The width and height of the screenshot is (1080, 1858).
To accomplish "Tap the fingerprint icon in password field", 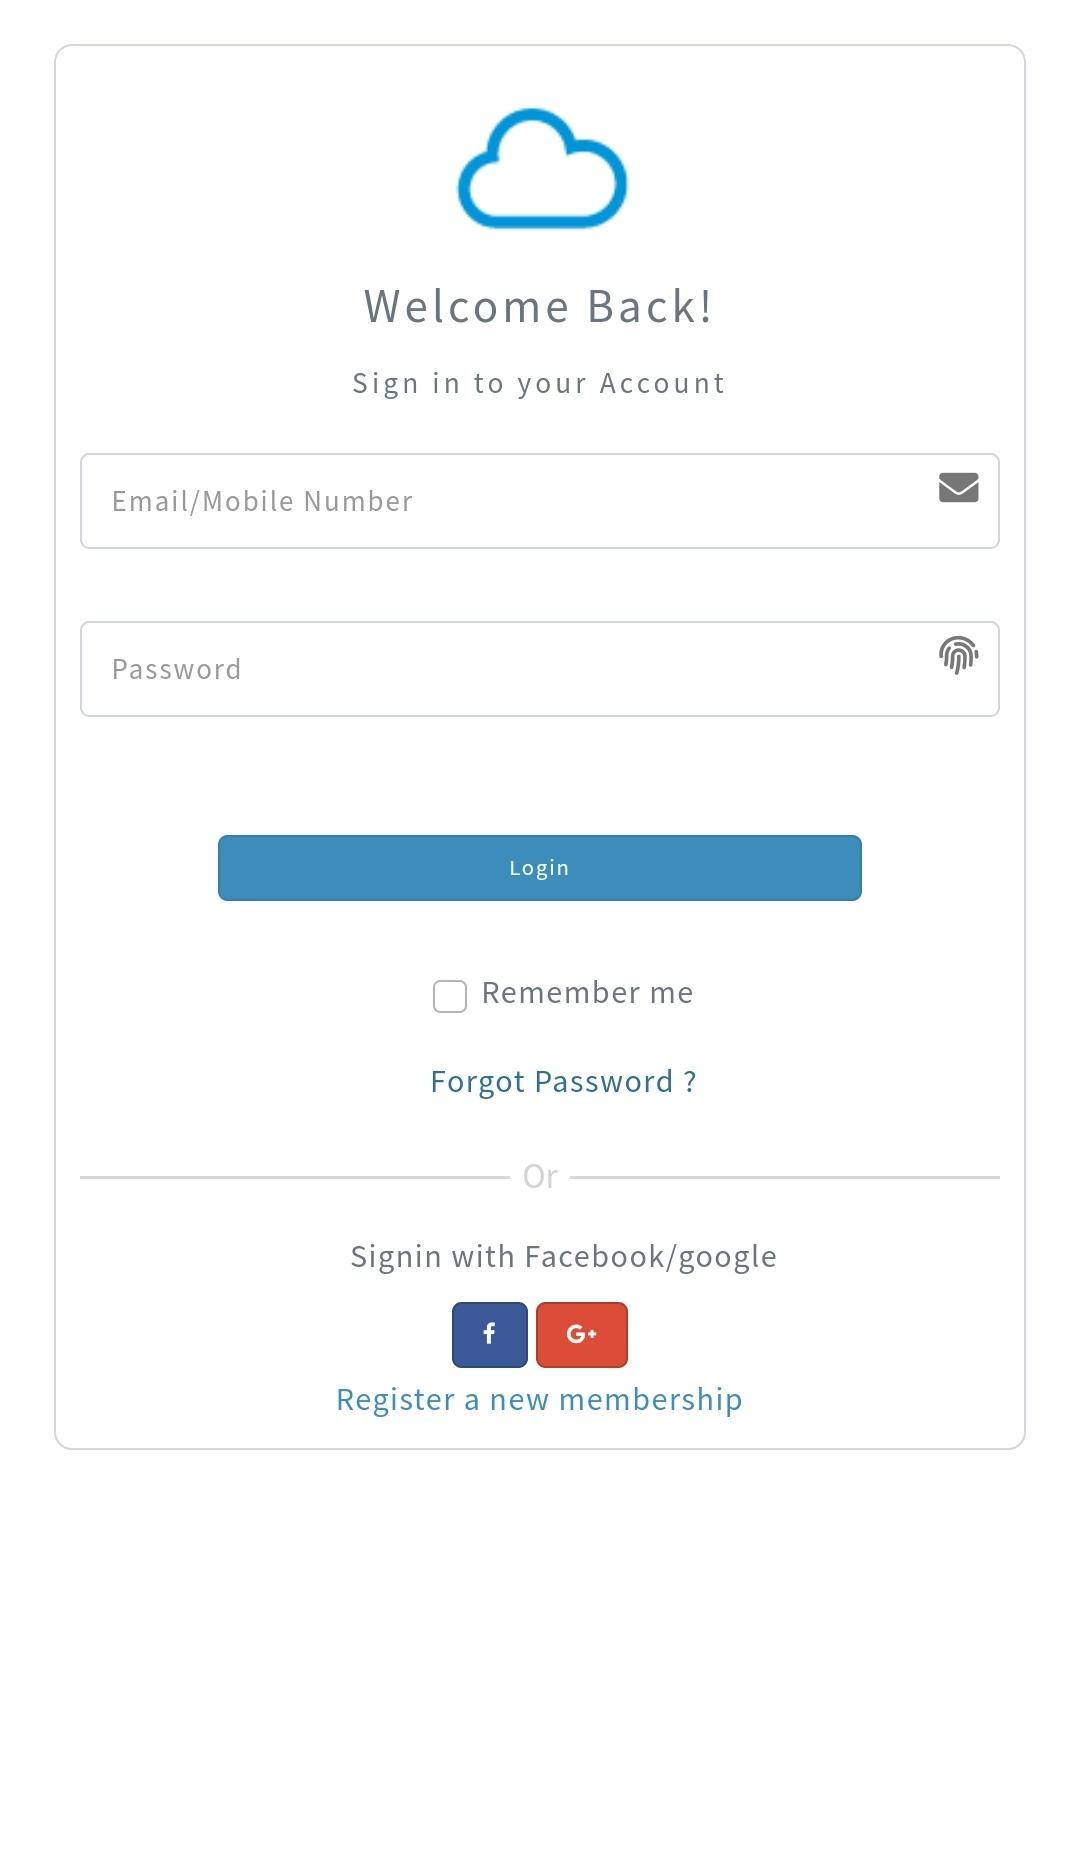I will coord(958,655).
